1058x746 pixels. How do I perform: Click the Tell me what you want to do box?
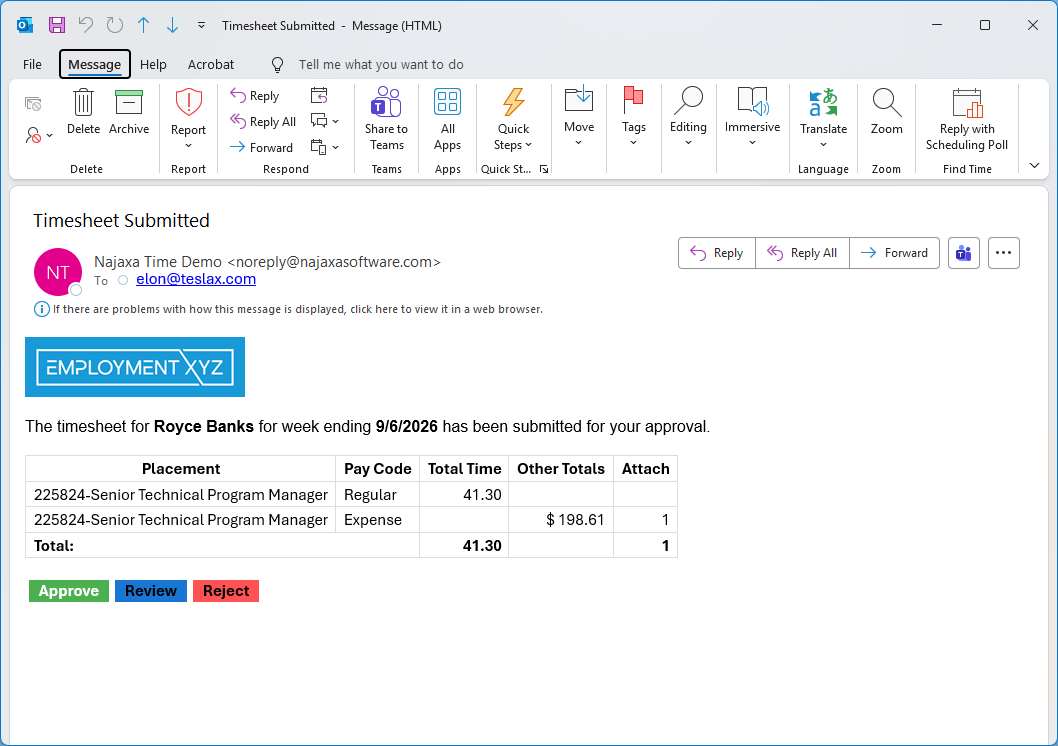[x=381, y=65]
